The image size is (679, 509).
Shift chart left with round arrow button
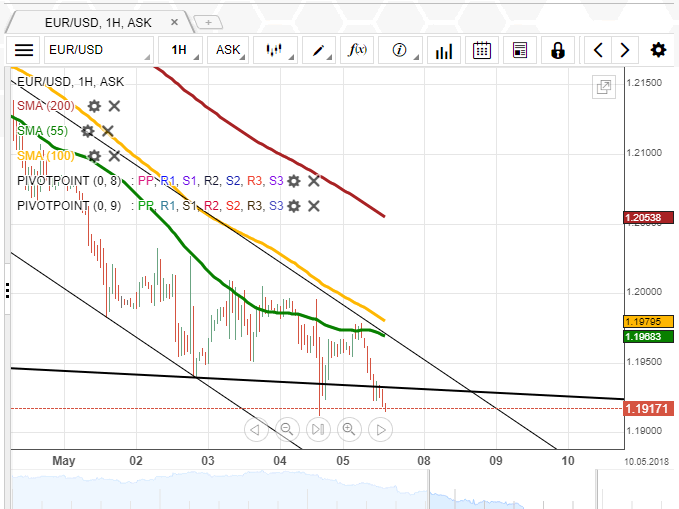[256, 430]
